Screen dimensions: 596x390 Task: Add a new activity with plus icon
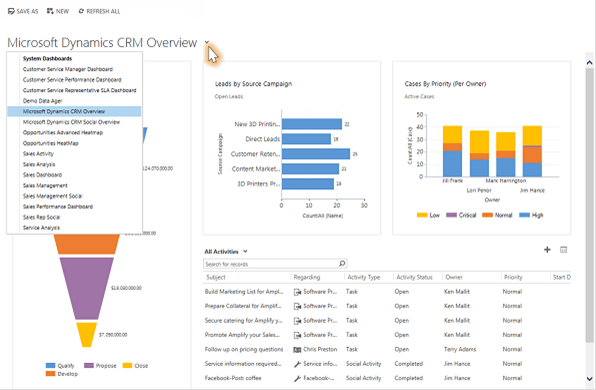547,250
